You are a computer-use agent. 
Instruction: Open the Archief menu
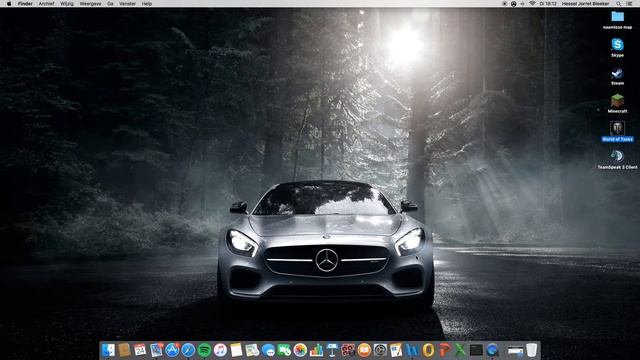point(46,4)
